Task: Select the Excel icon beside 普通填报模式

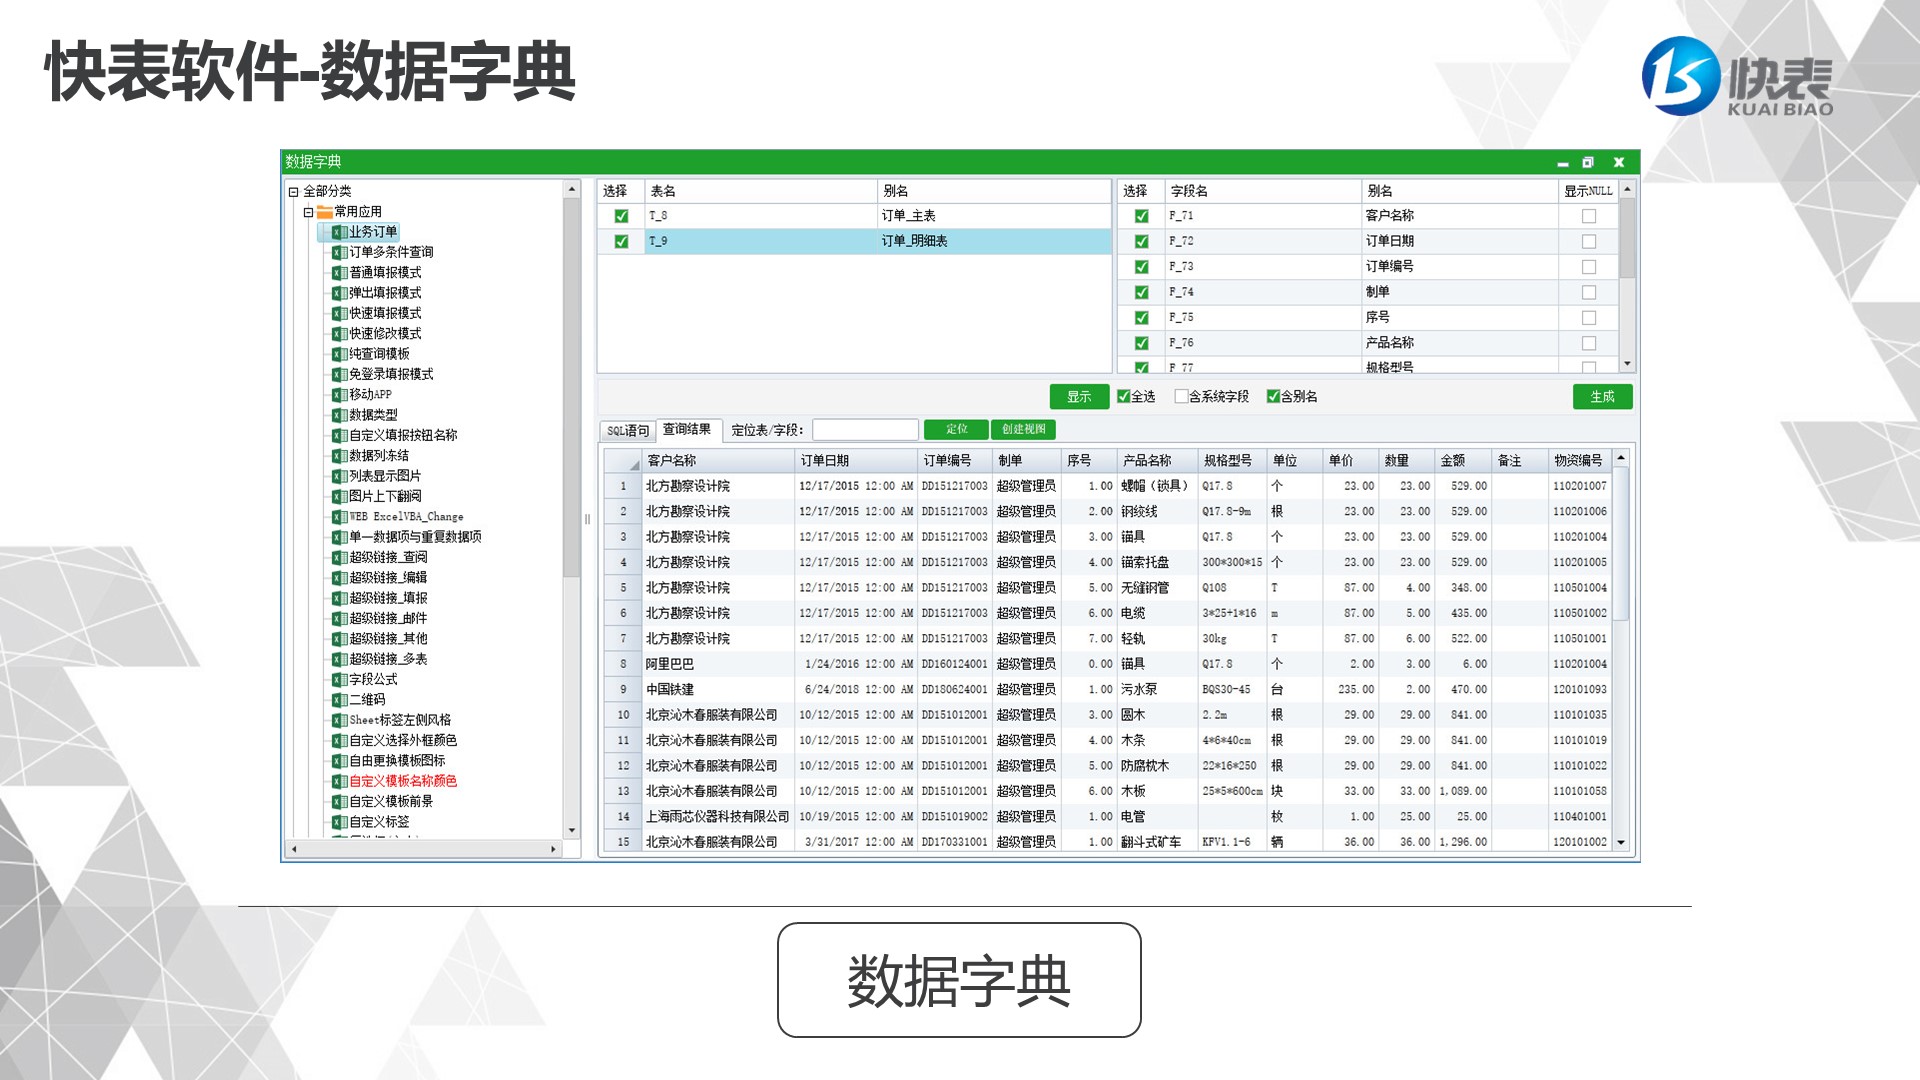Action: coord(340,273)
